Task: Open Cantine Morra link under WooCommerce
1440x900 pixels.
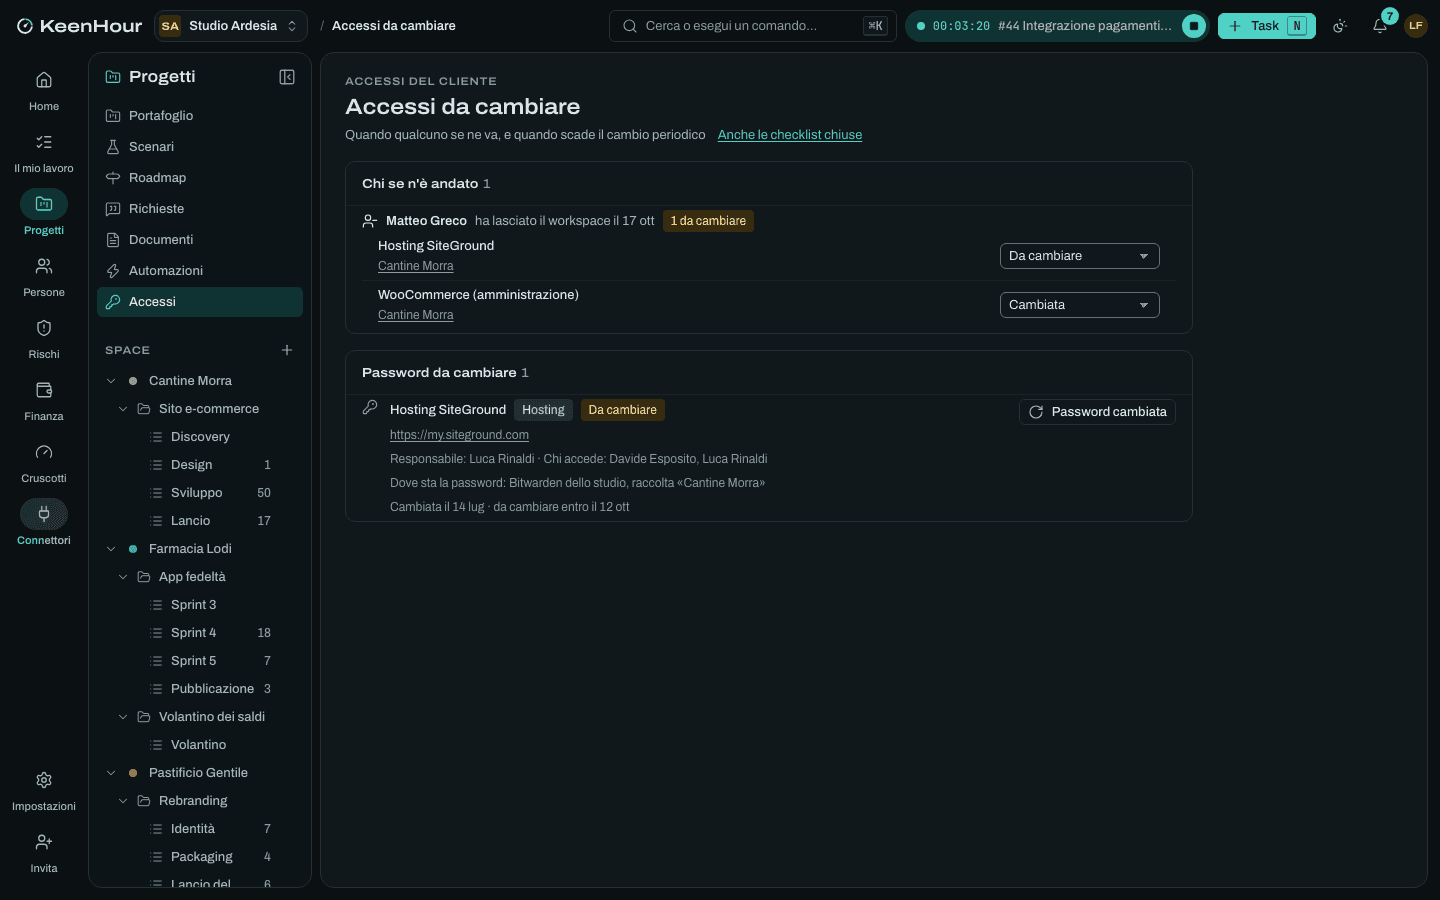Action: point(416,315)
